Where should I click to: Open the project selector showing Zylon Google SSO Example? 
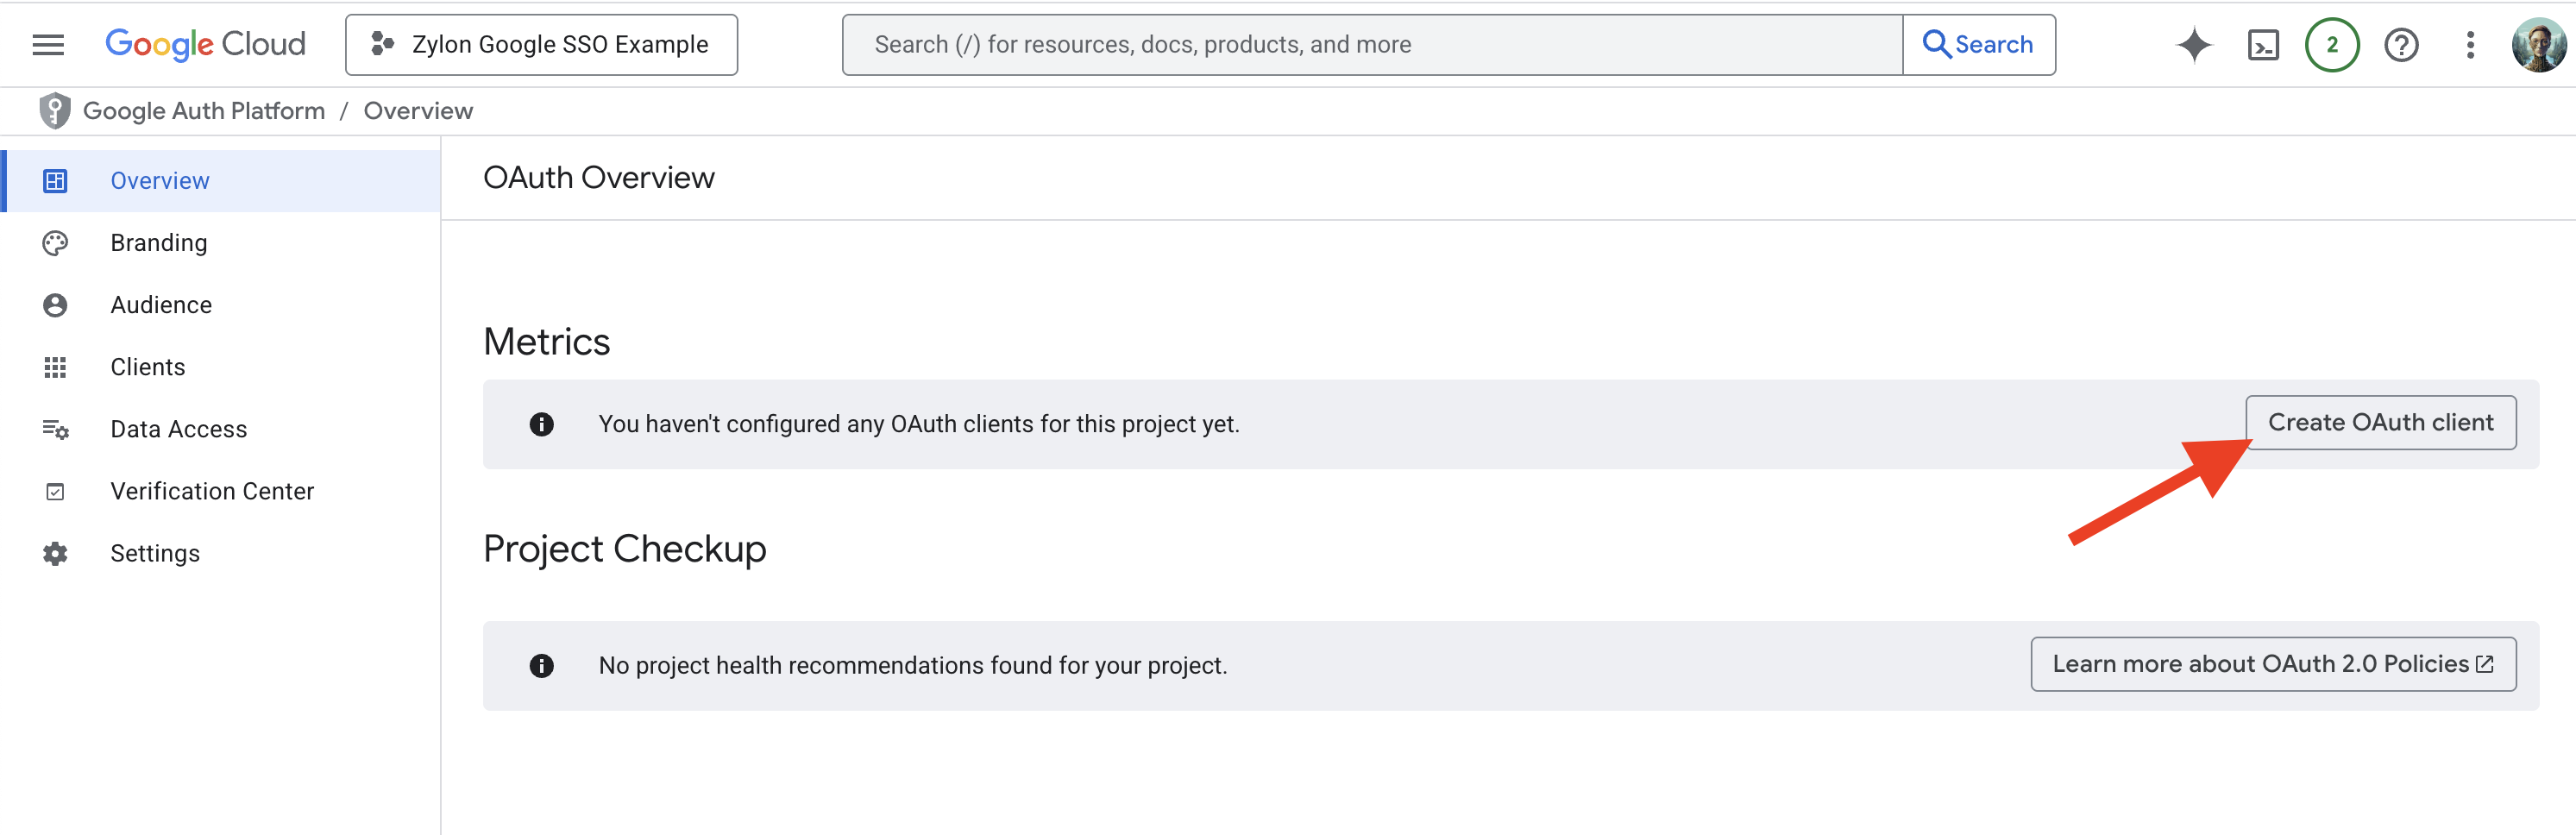[x=540, y=44]
